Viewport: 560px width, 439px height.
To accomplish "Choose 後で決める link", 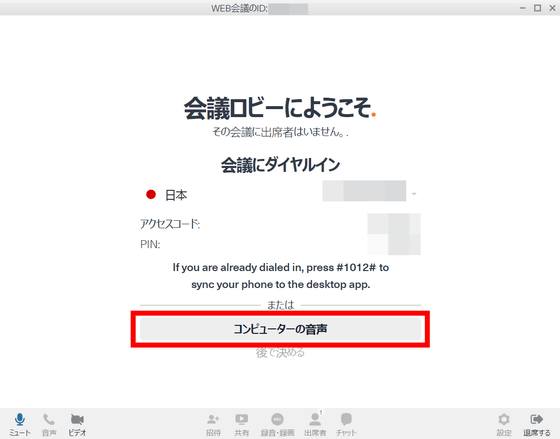I will [280, 353].
